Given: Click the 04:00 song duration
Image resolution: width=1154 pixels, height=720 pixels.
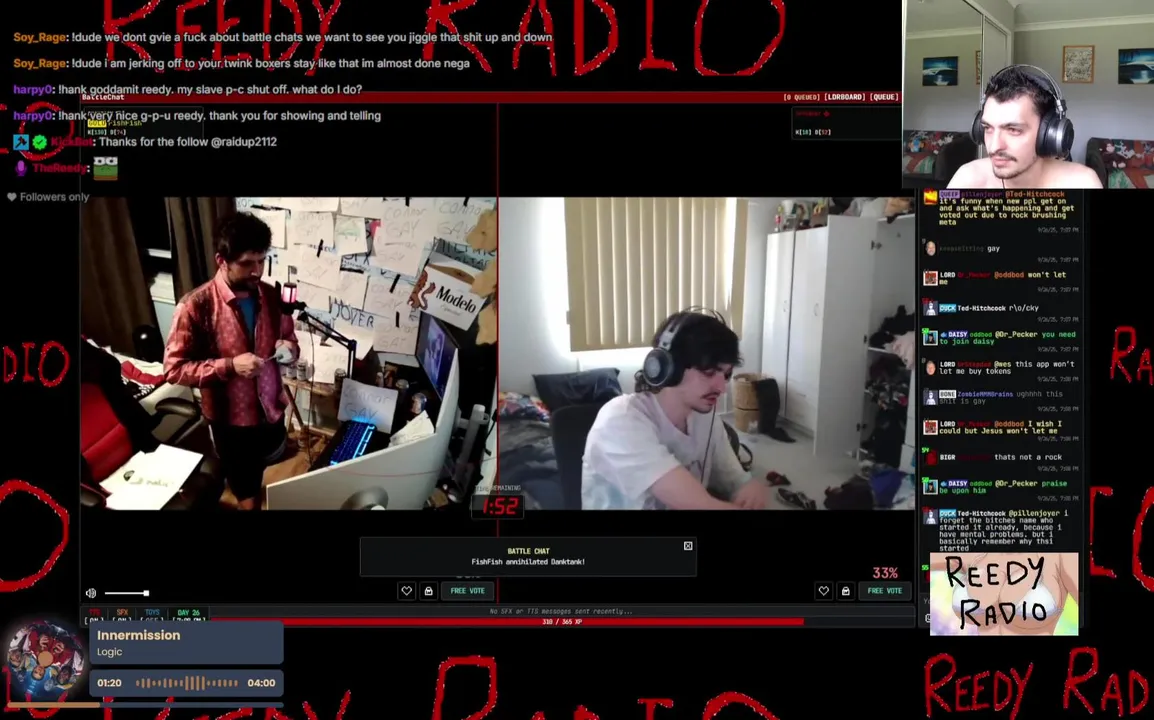Looking at the screenshot, I should [x=261, y=682].
